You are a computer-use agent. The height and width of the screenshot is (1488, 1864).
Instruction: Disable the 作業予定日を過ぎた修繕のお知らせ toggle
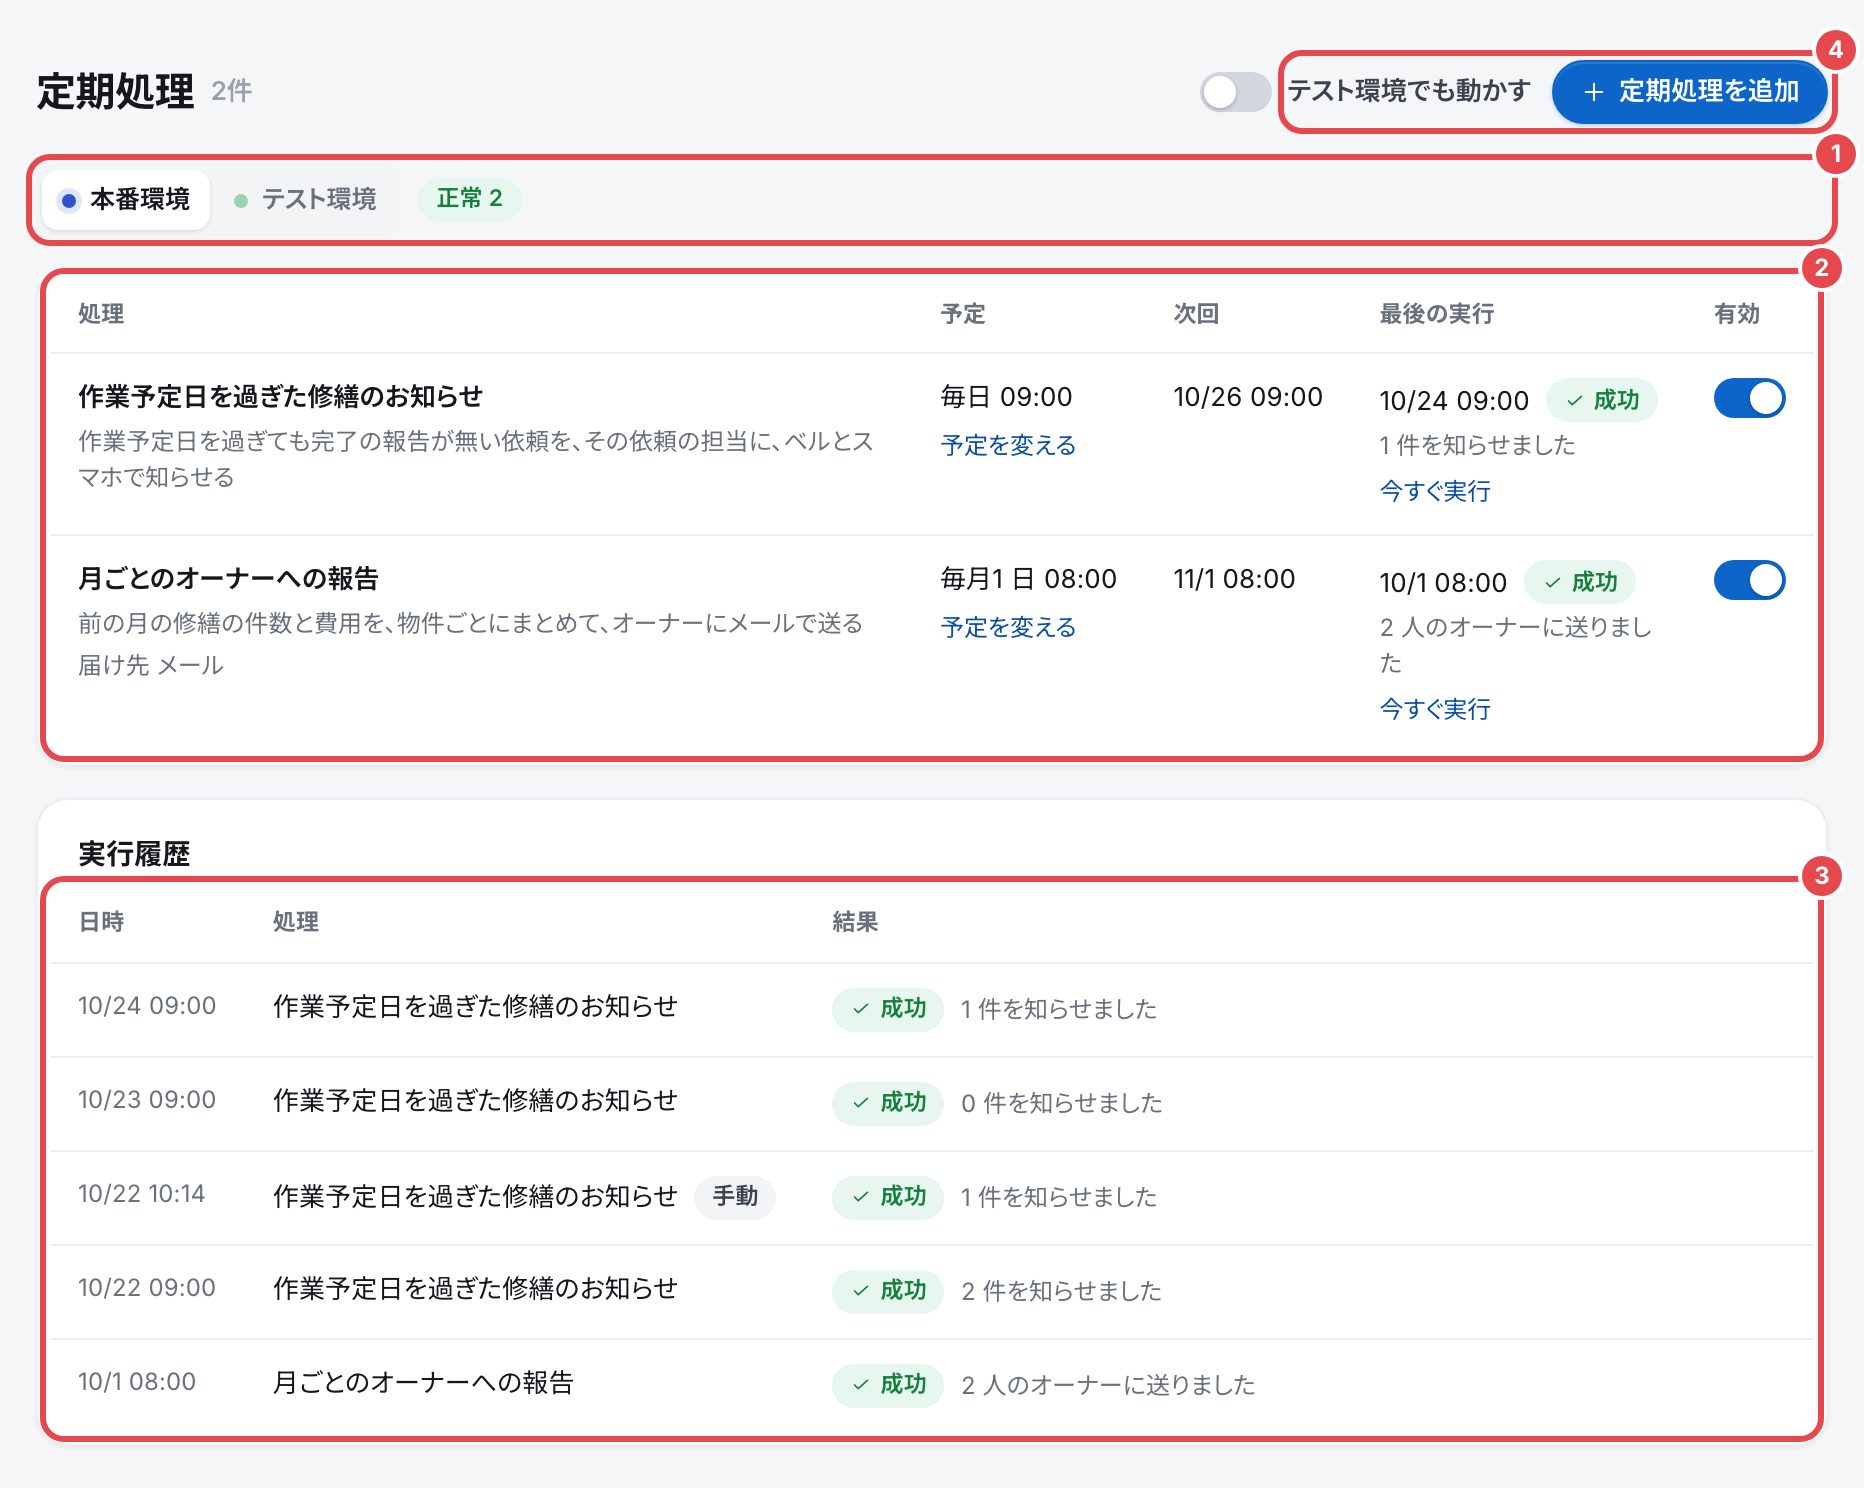point(1749,398)
